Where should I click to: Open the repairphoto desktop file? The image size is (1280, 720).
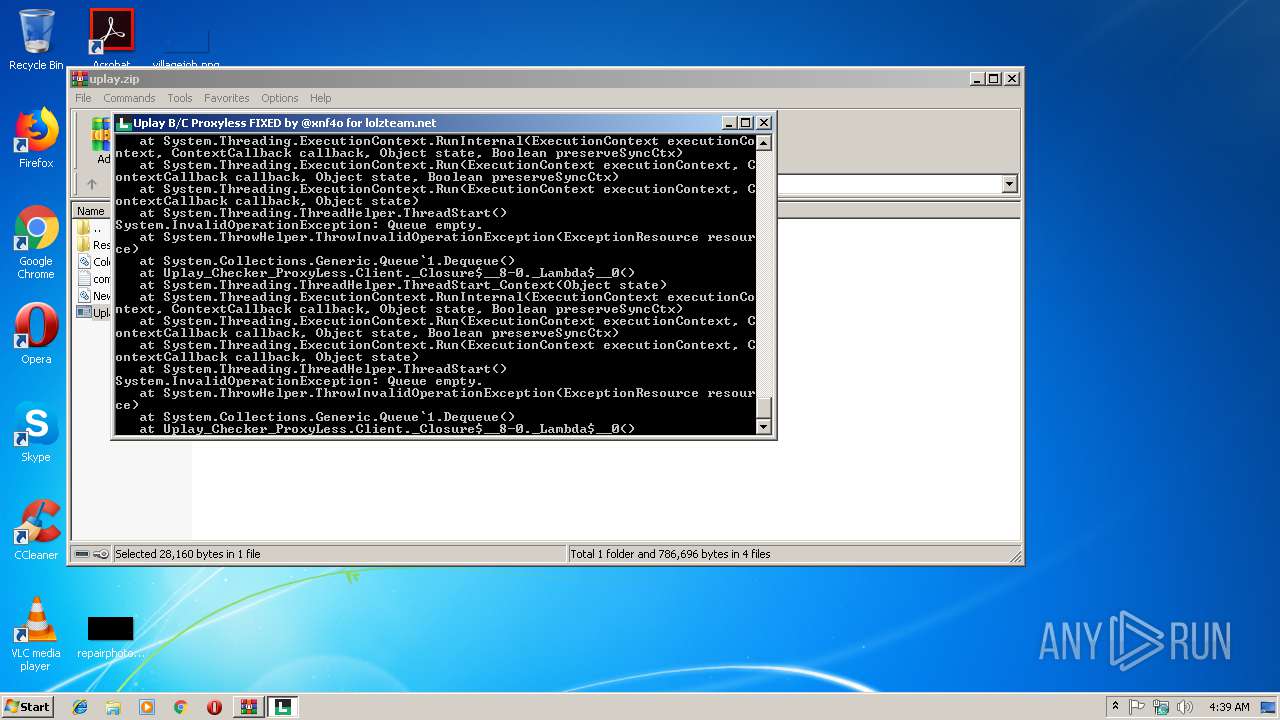pos(110,637)
